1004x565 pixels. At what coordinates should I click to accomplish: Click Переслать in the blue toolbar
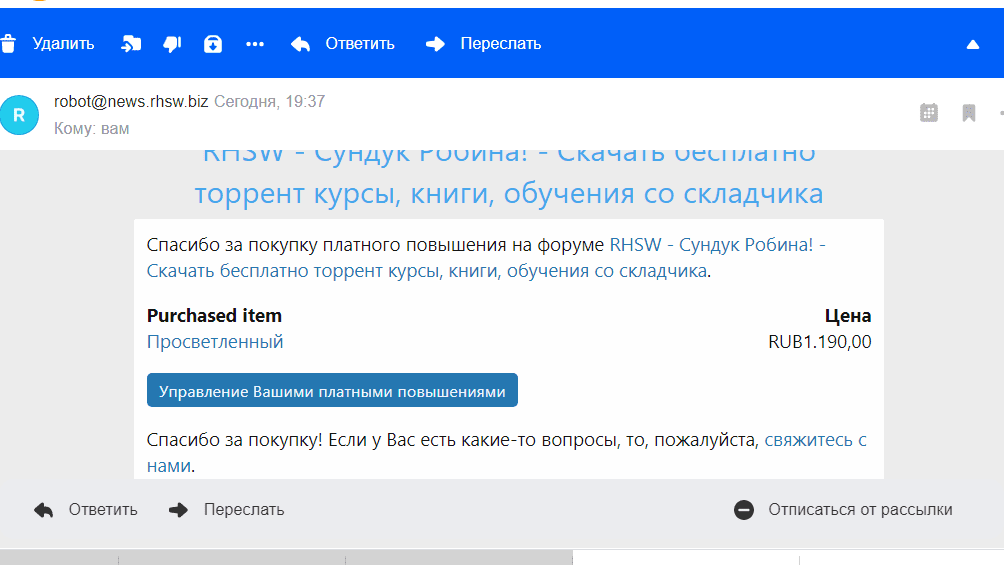pos(484,44)
